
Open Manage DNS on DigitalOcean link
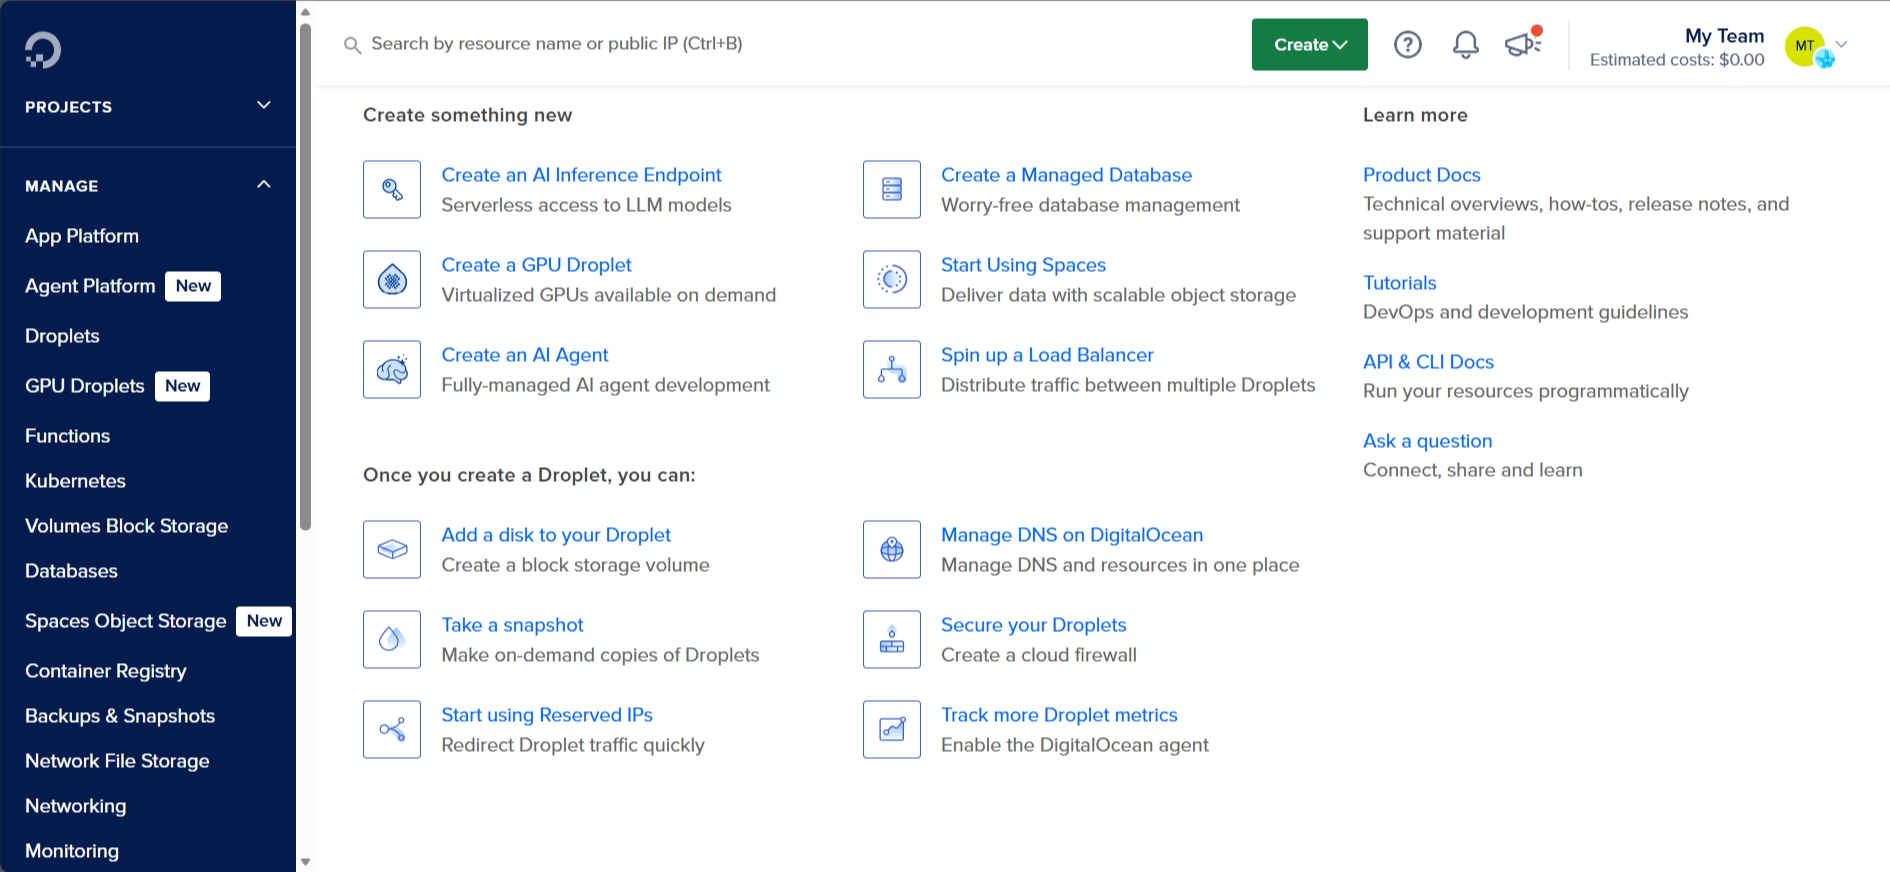(x=1072, y=535)
